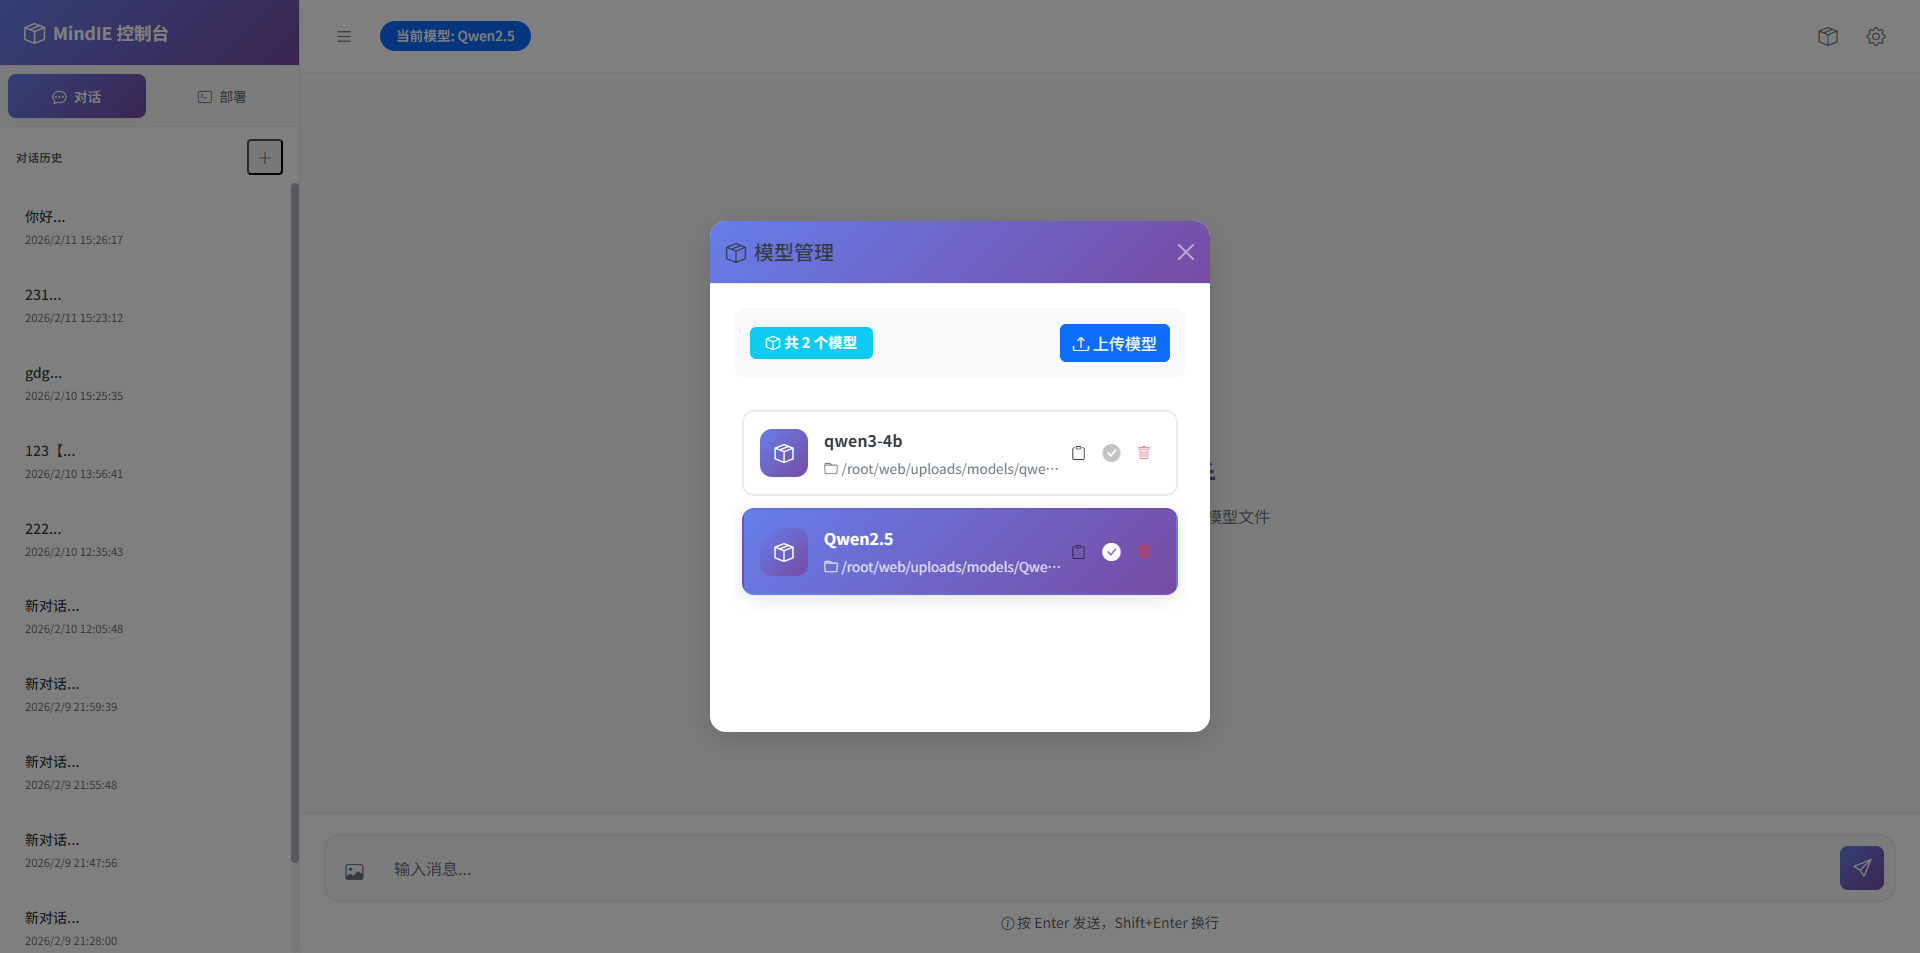Click the conversation history scrollbar
The image size is (1920, 953).
[x=295, y=522]
